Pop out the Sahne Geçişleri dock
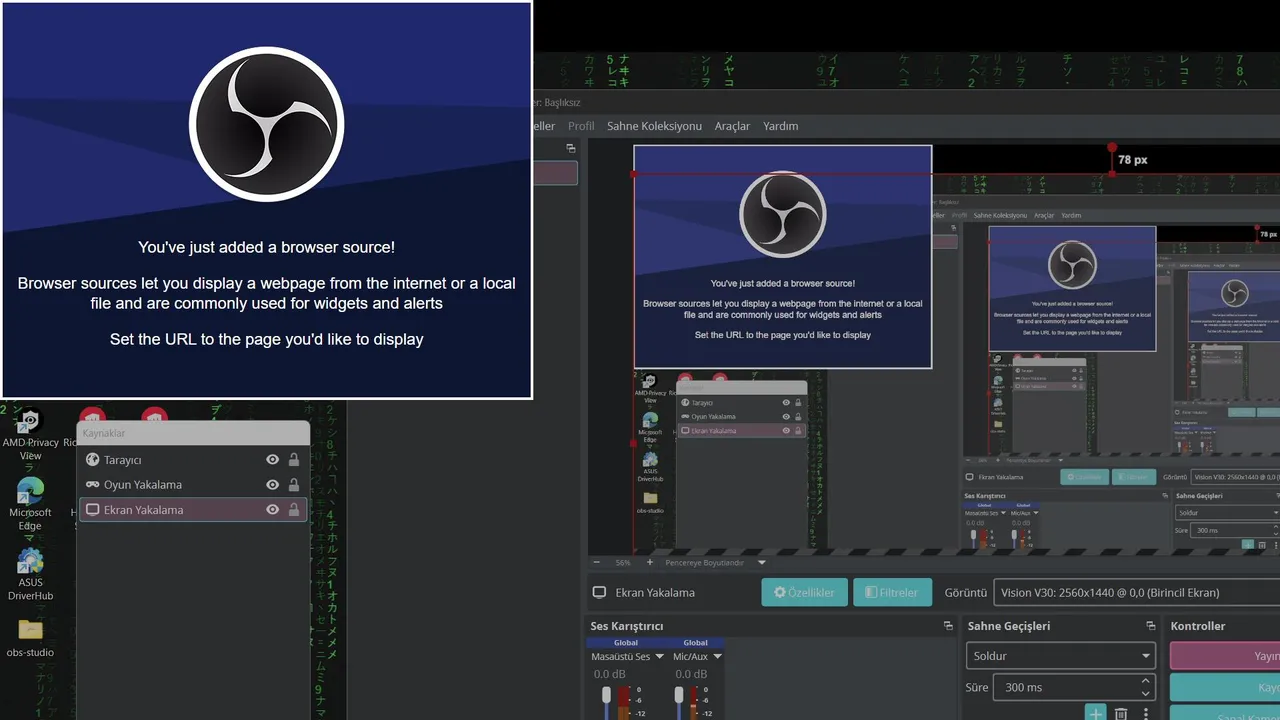This screenshot has height=720, width=1280. click(1151, 626)
